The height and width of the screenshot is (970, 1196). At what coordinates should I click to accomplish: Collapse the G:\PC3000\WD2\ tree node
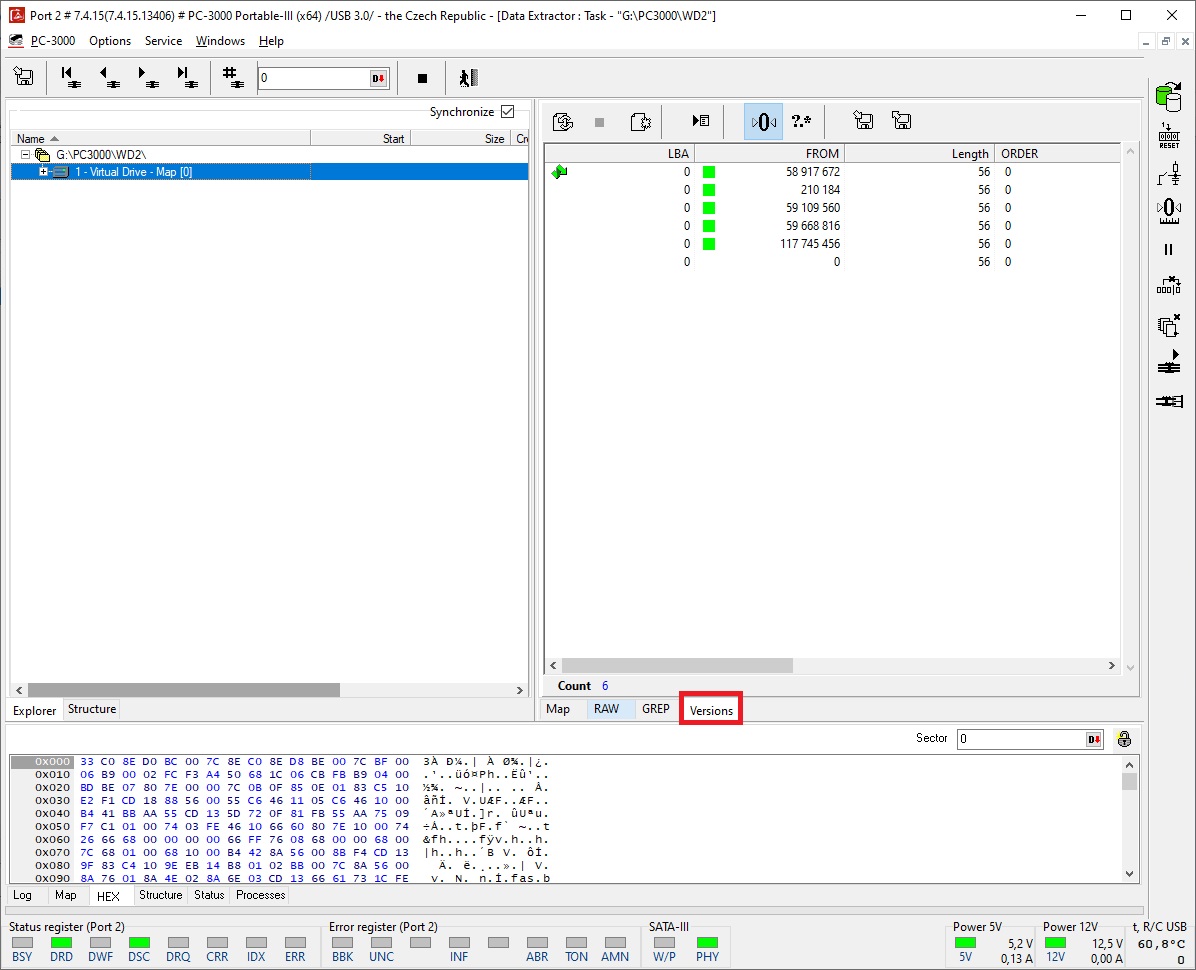[x=26, y=155]
